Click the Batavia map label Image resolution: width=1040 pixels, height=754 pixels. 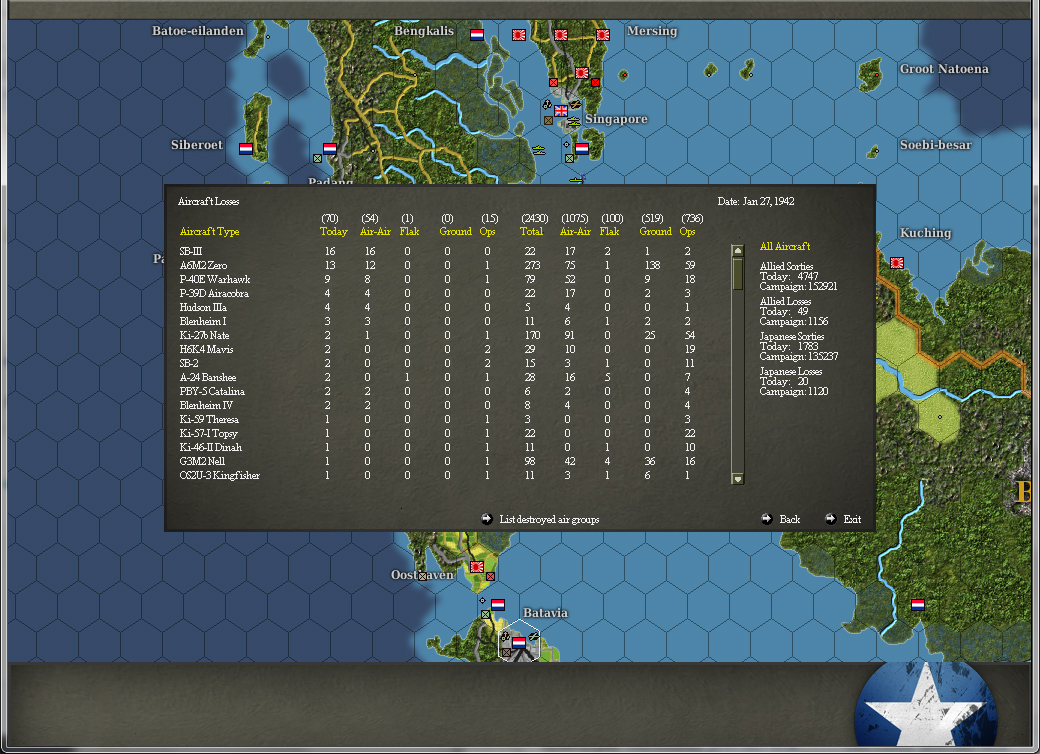[x=545, y=613]
